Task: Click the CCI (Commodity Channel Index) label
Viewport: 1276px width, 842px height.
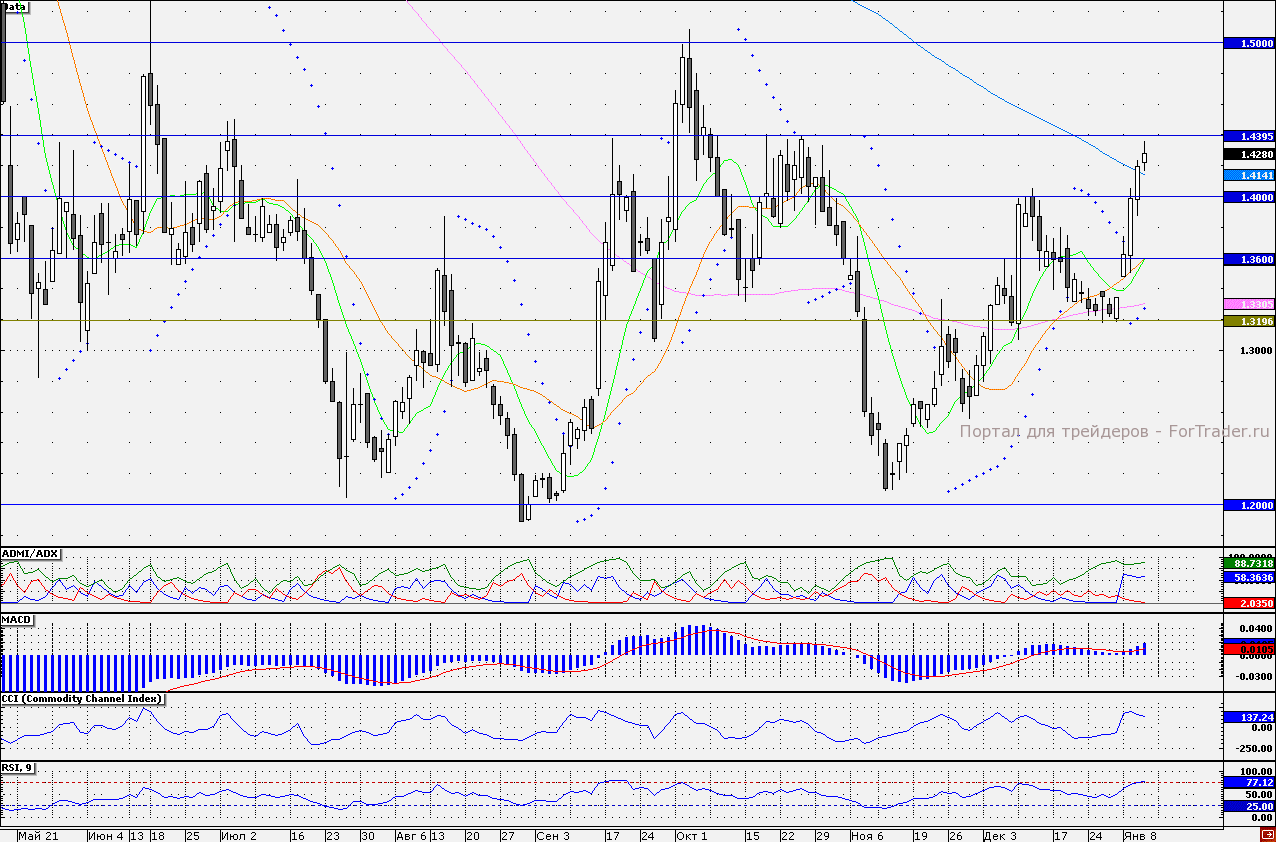Action: 82,698
